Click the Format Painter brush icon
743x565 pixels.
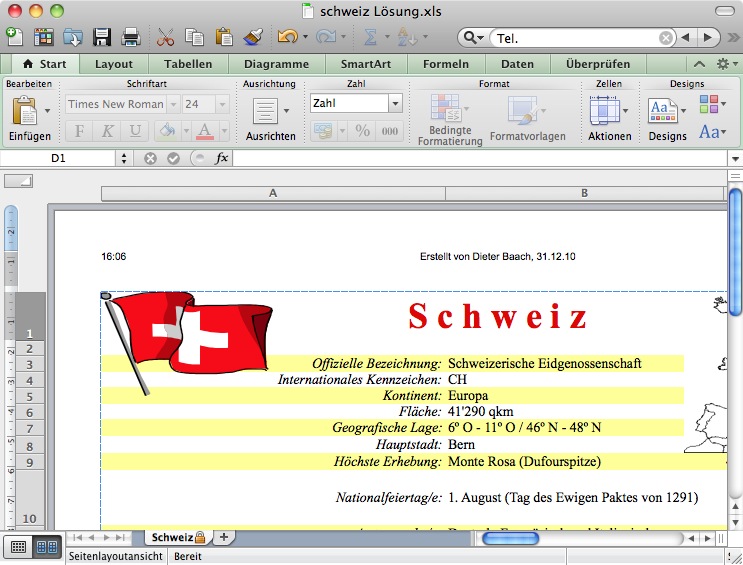pos(252,37)
